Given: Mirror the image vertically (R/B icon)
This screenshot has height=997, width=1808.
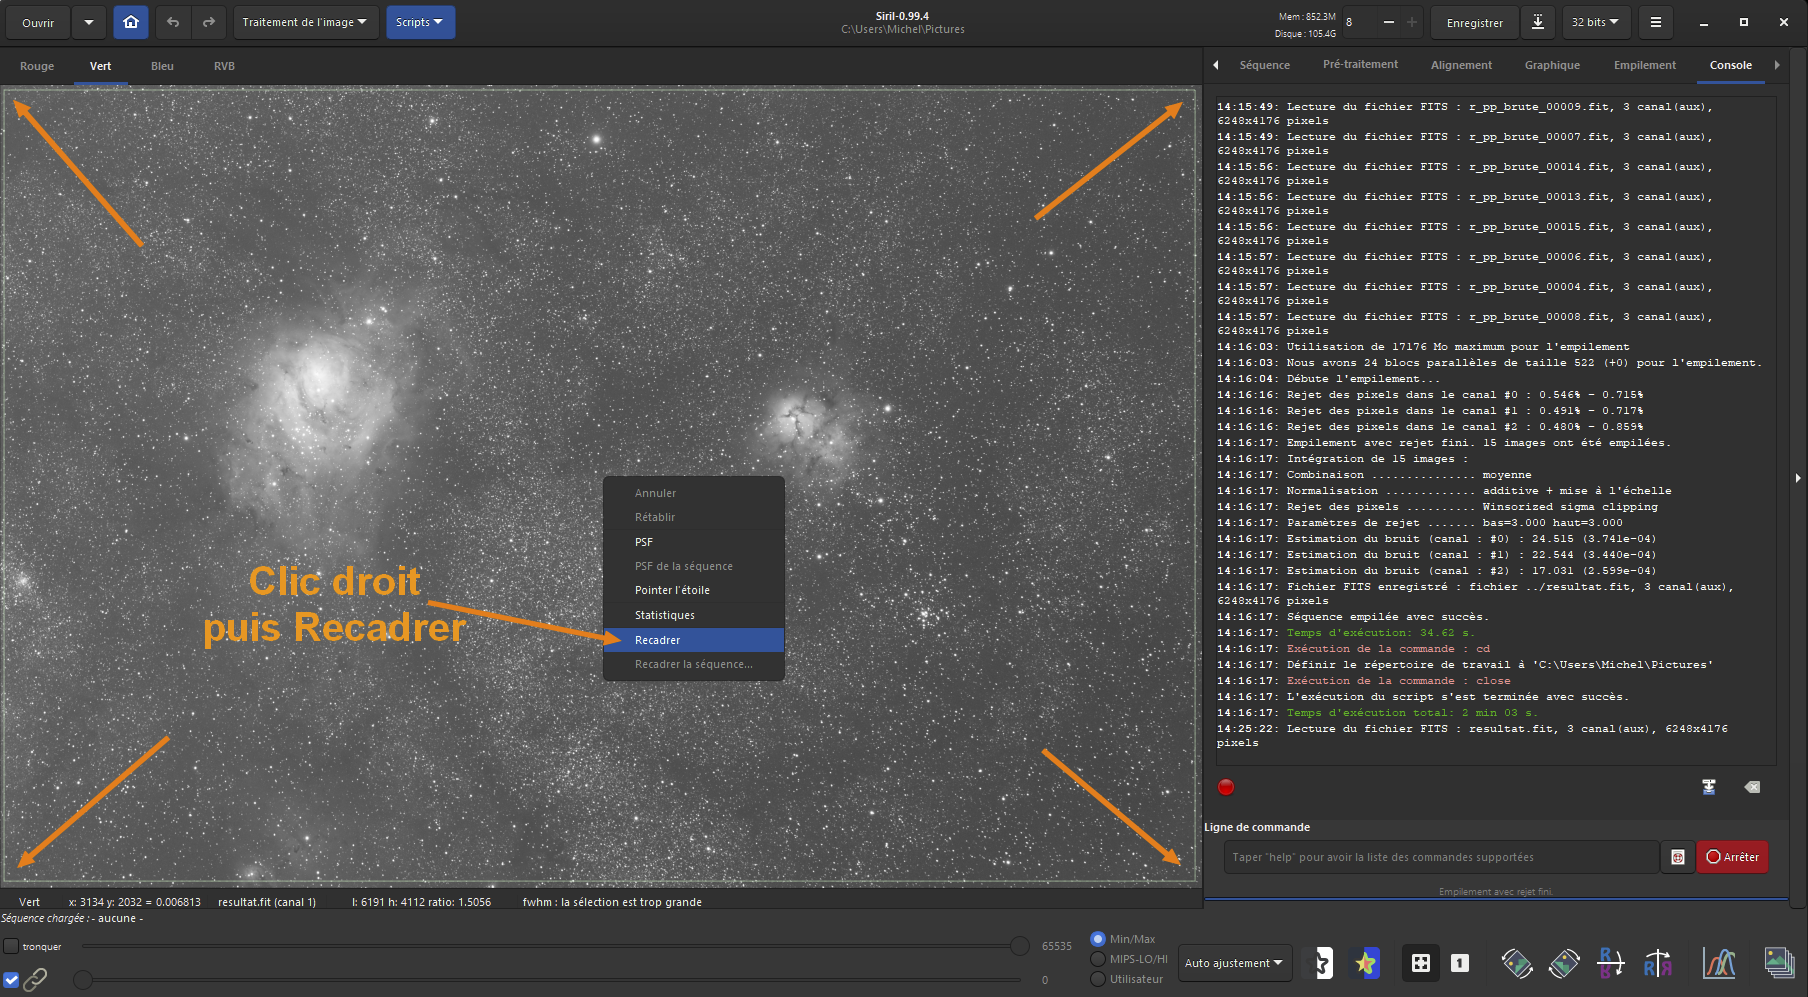Looking at the screenshot, I should click(x=1611, y=963).
